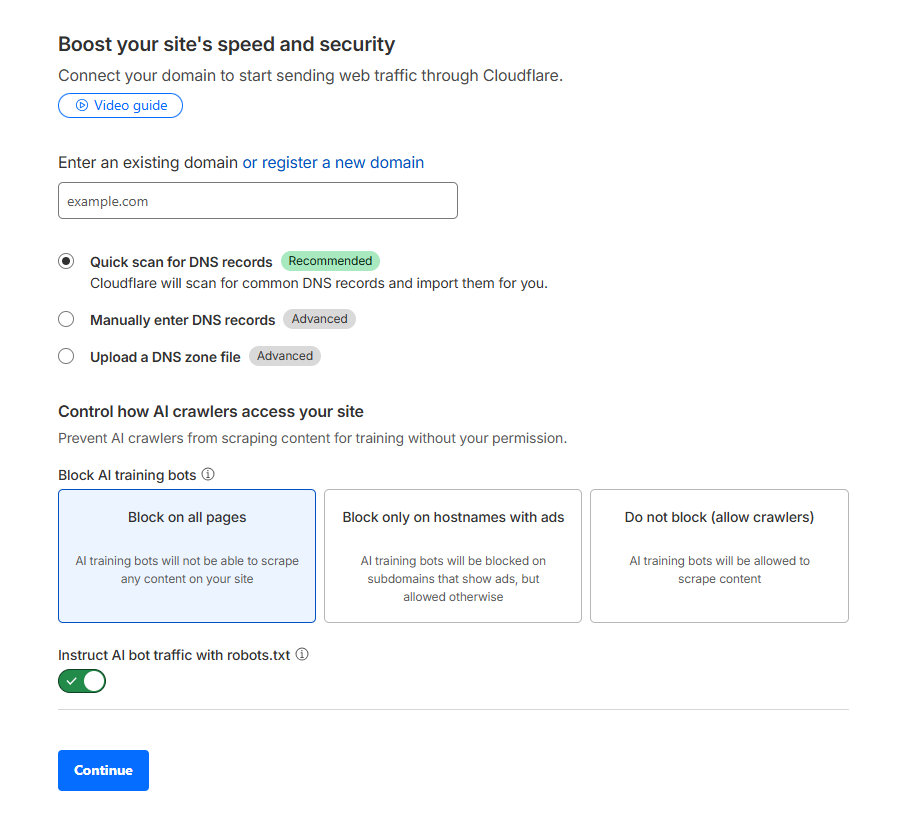903x813 pixels.
Task: Click Advanced badge beside Upload DNS zone file
Action: click(284, 356)
